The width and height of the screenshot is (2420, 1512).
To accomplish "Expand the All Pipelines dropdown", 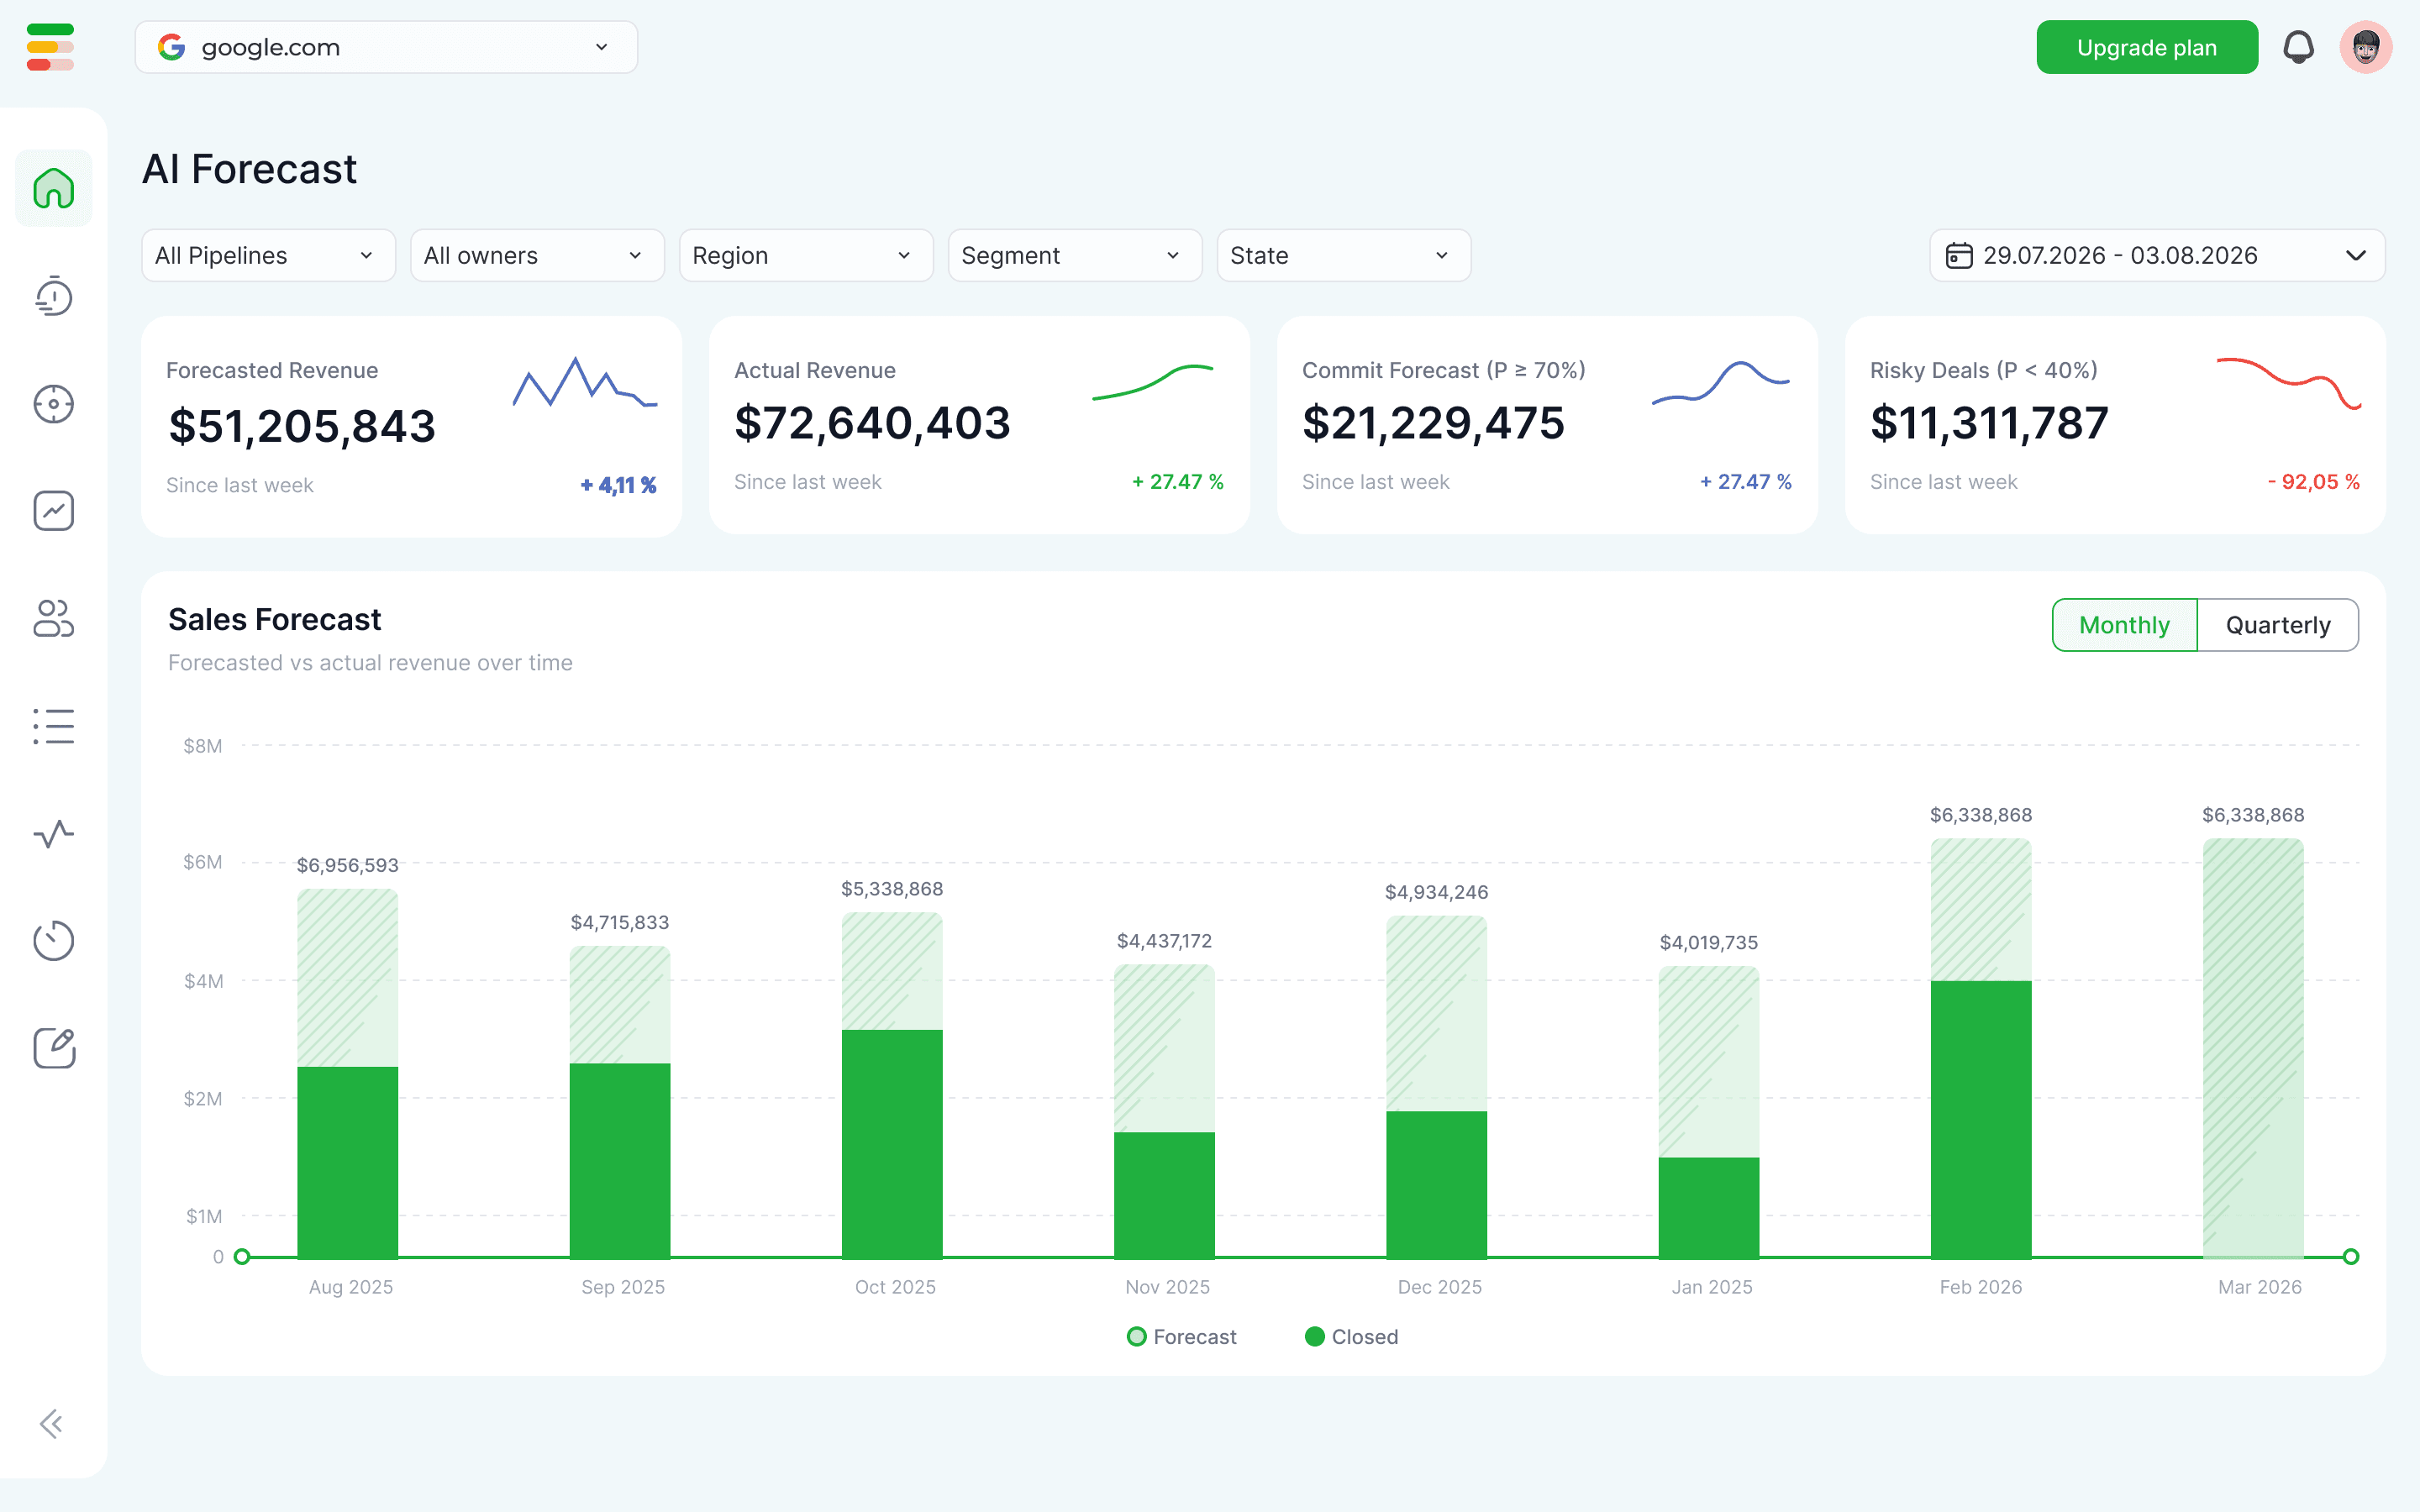I will tap(268, 256).
